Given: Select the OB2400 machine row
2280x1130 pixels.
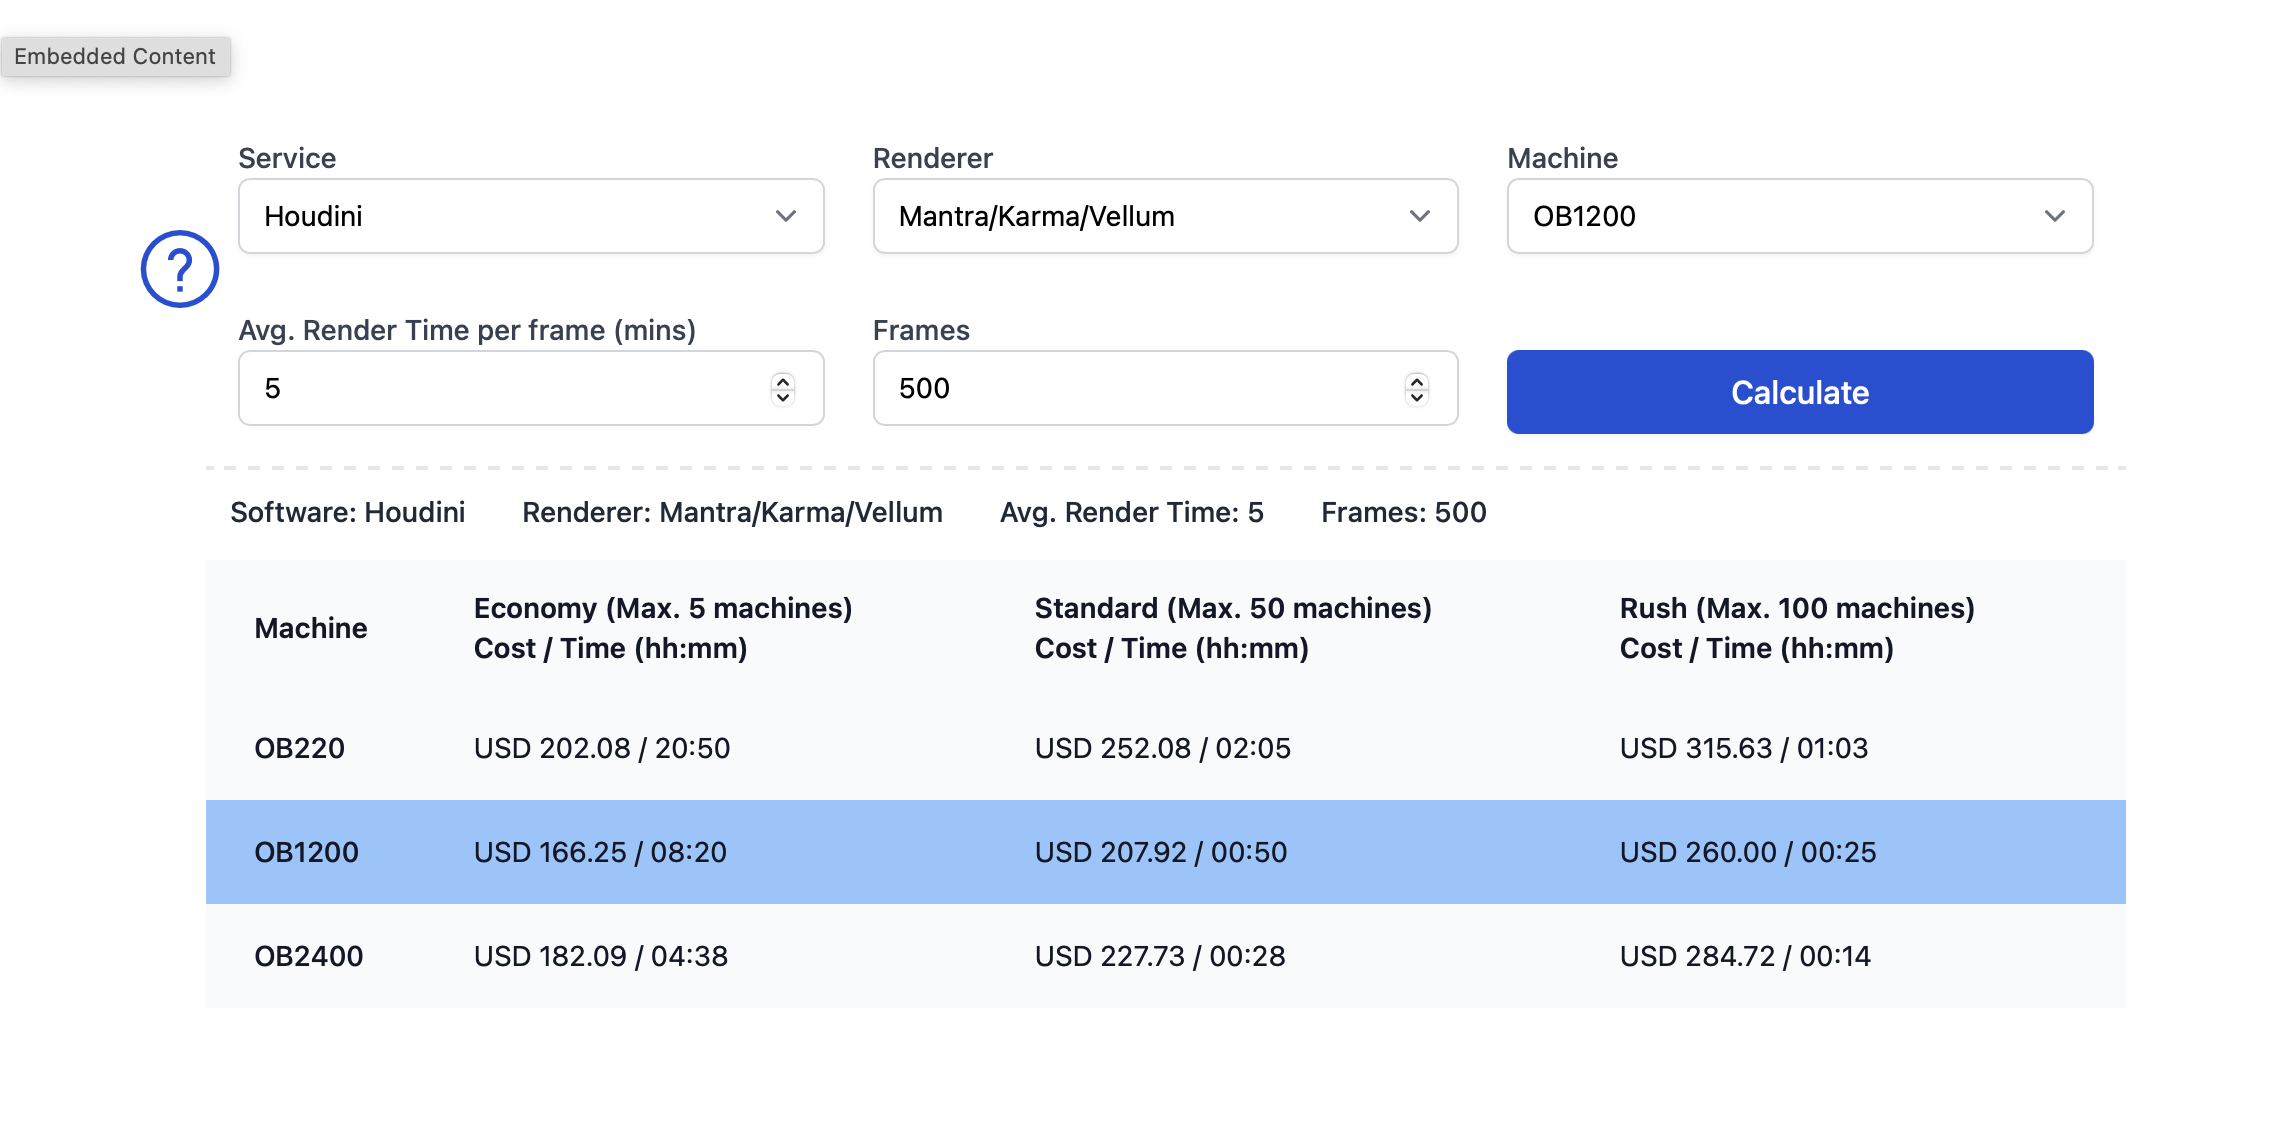Looking at the screenshot, I should 1166,956.
